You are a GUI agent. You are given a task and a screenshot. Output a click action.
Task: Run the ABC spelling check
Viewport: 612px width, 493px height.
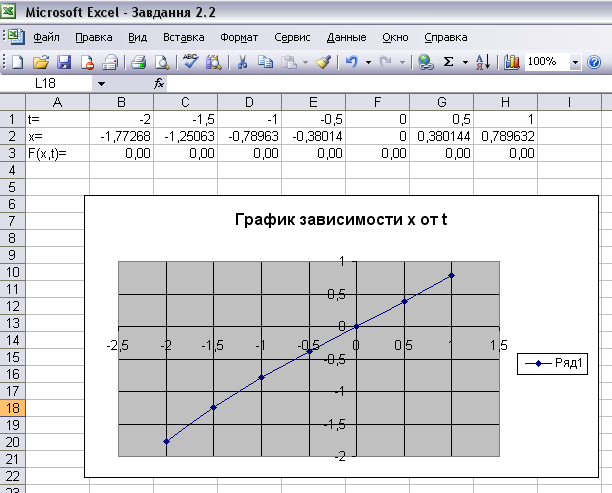tap(190, 61)
